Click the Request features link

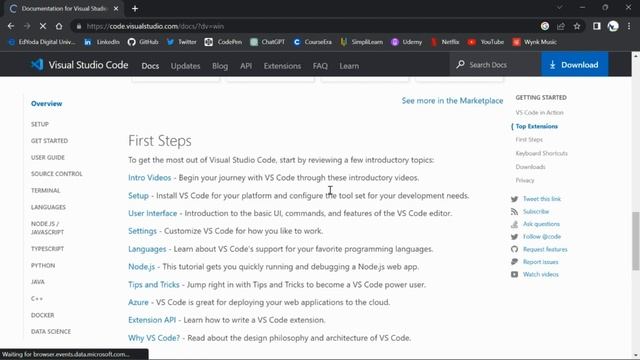click(545, 249)
